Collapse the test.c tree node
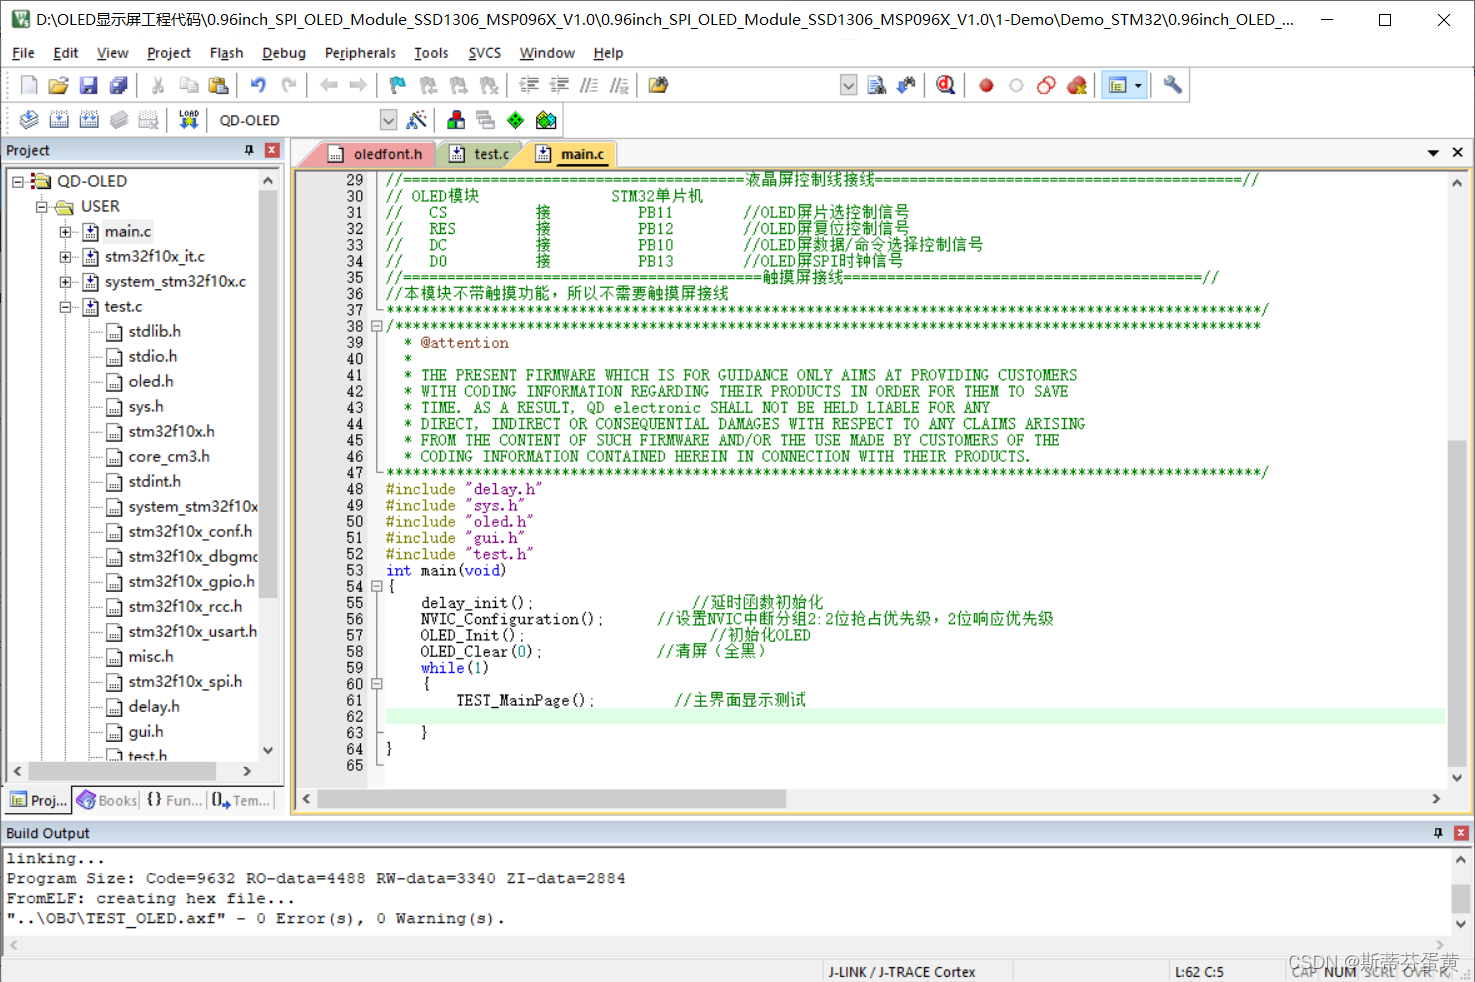1475x982 pixels. [66, 307]
